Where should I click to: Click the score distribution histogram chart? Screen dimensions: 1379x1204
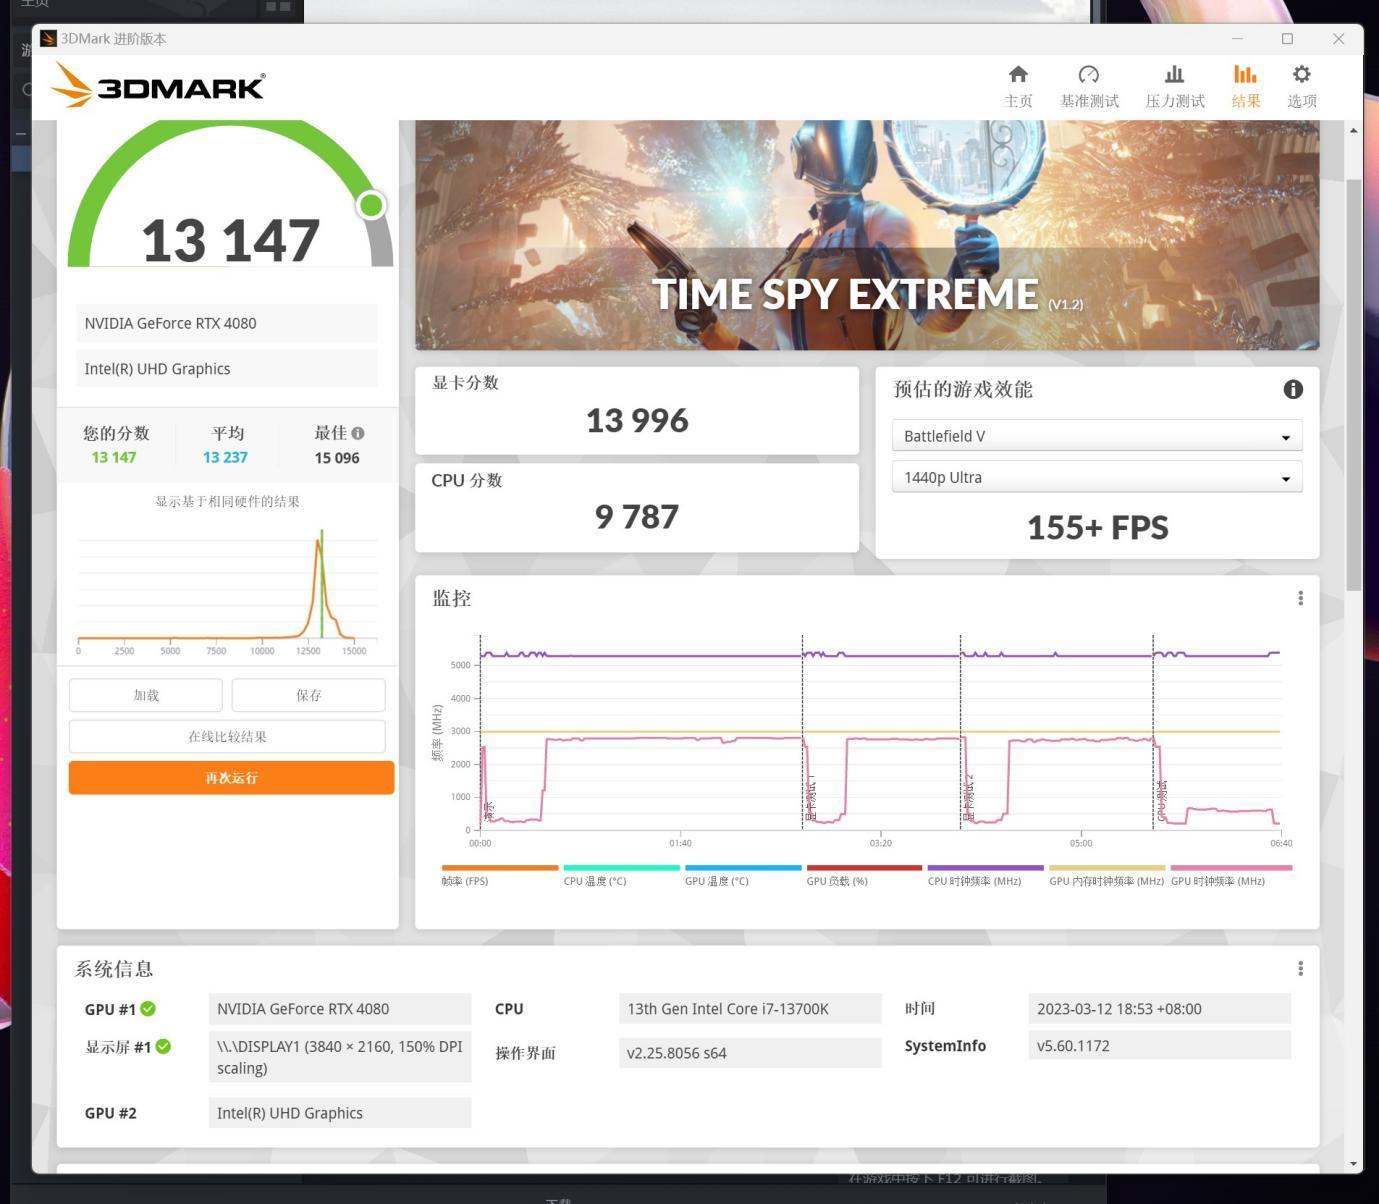tap(227, 590)
